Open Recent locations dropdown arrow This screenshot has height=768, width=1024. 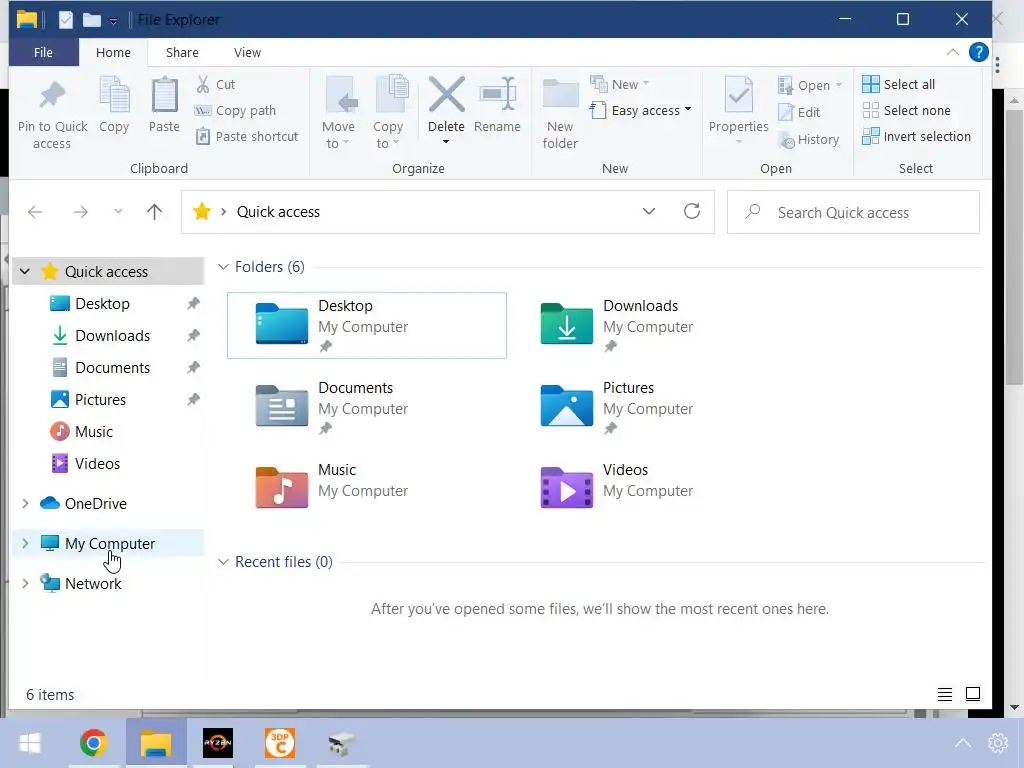[118, 212]
